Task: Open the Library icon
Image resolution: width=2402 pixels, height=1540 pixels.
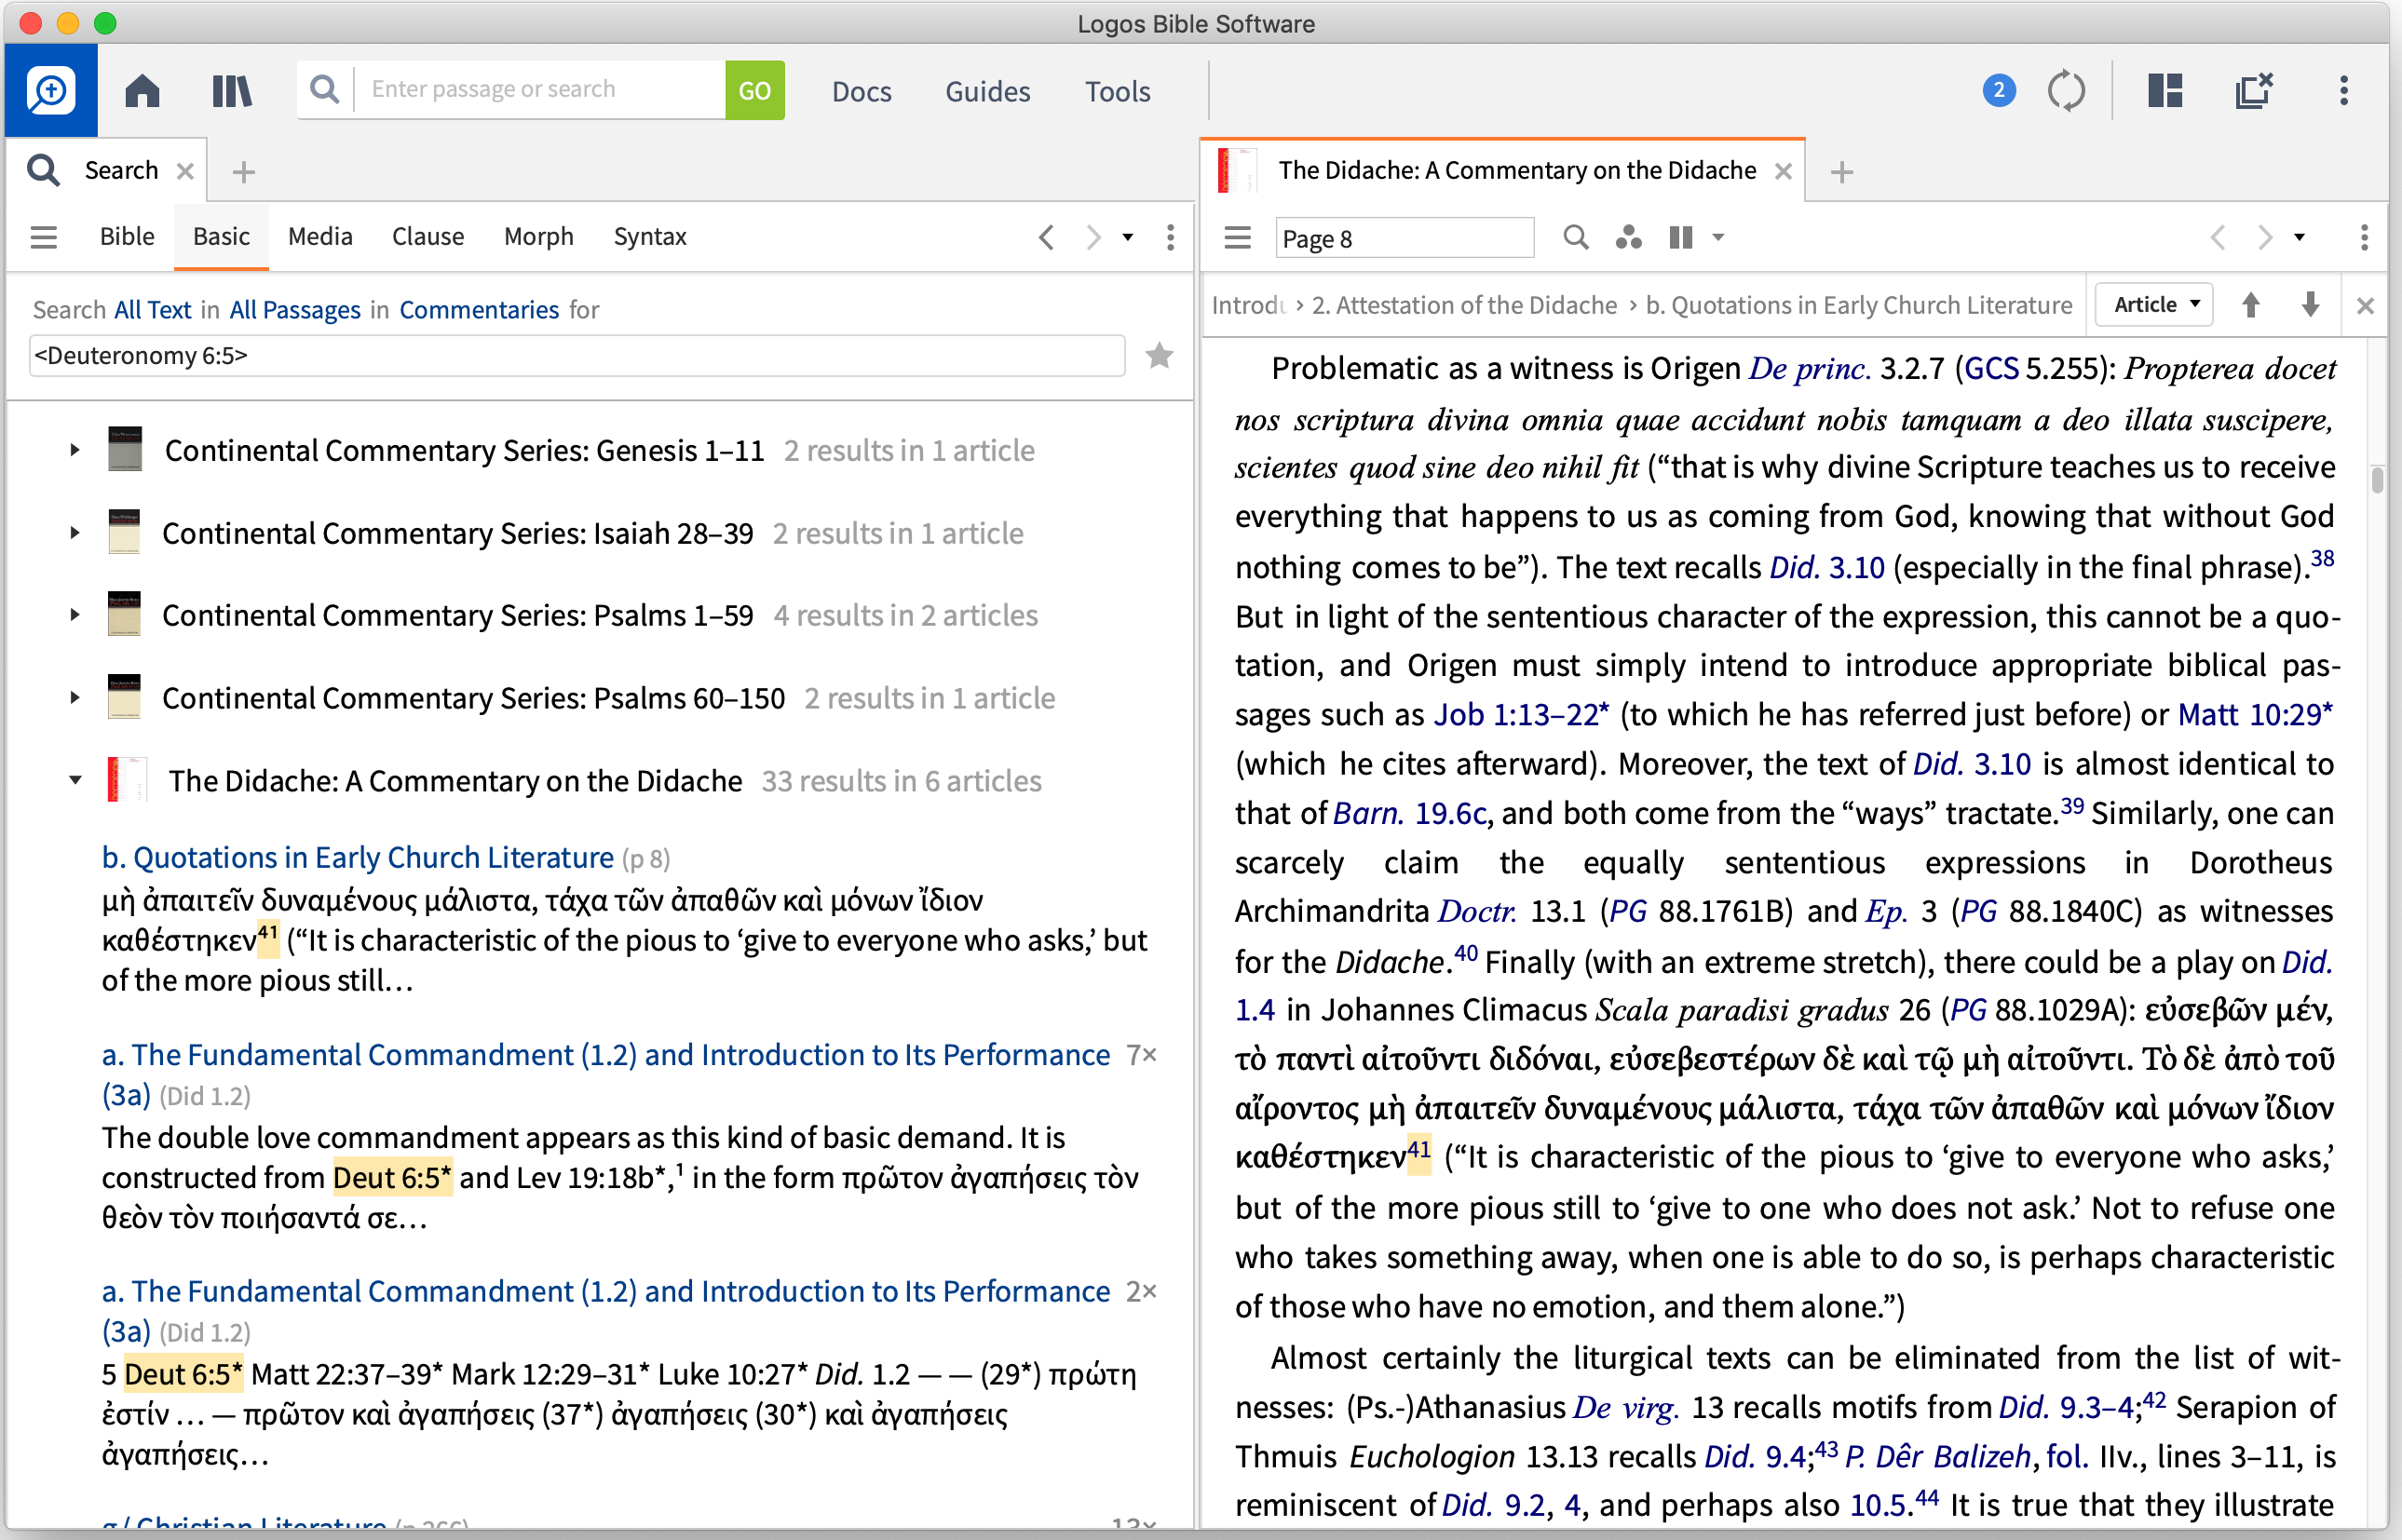Action: tap(232, 91)
